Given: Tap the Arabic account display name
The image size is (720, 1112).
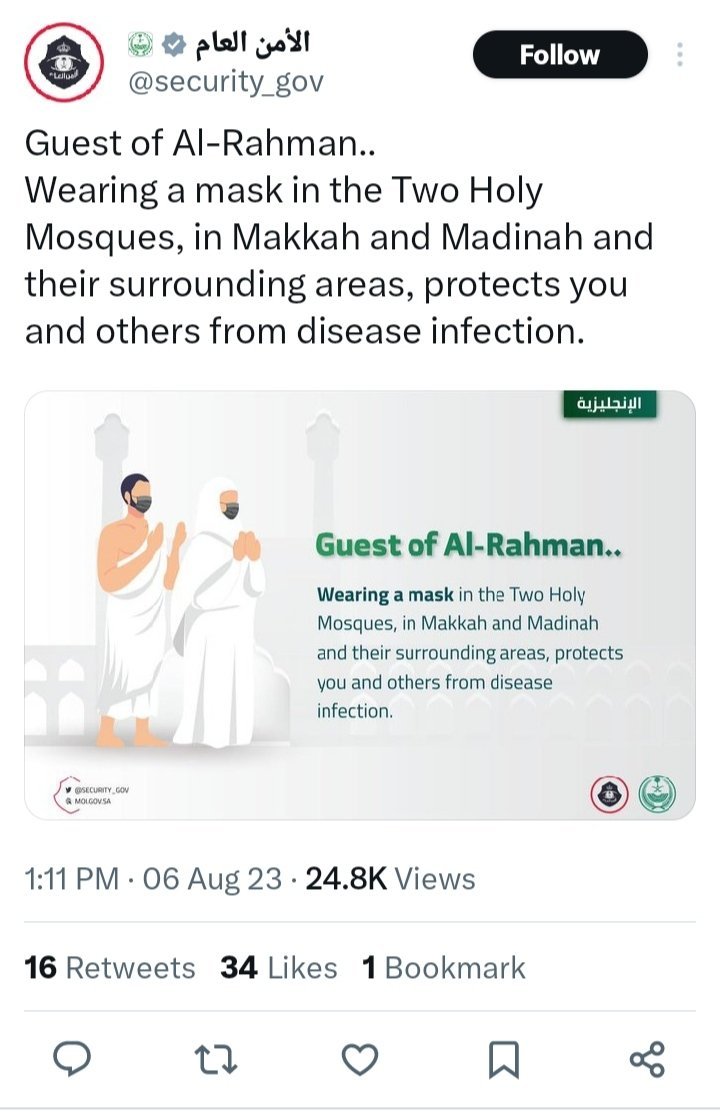Looking at the screenshot, I should pos(252,43).
